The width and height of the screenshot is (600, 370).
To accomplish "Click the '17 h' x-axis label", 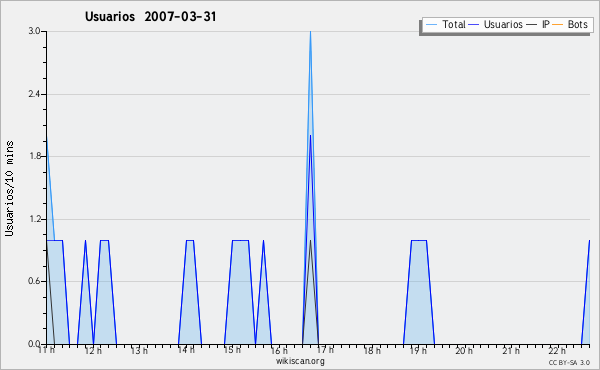I will coord(325,350).
